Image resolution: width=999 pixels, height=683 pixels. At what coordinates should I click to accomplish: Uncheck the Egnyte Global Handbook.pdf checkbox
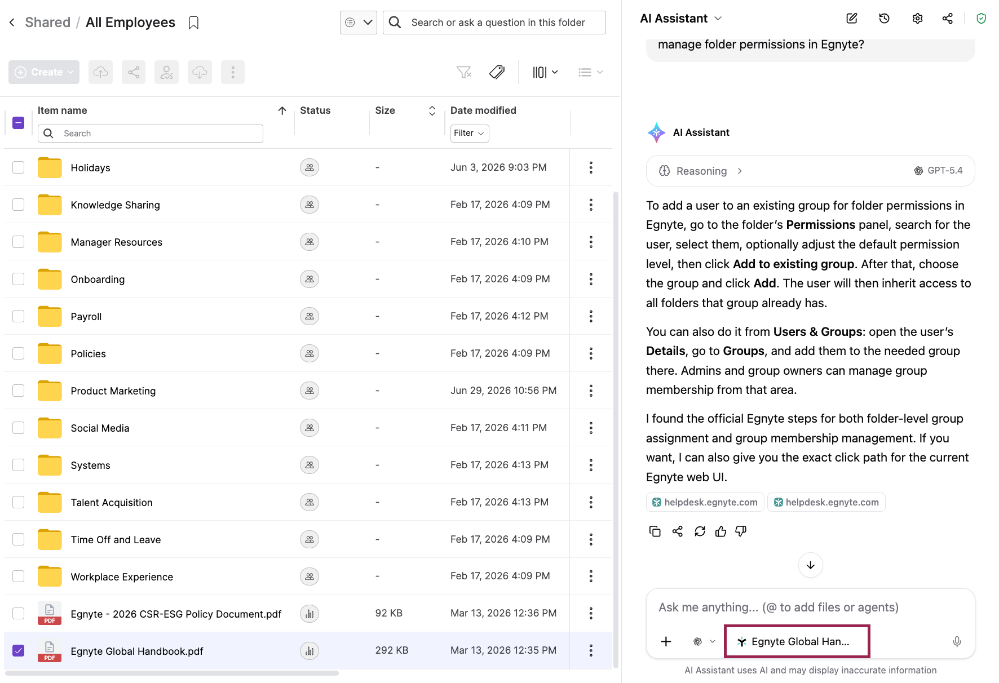tap(18, 651)
